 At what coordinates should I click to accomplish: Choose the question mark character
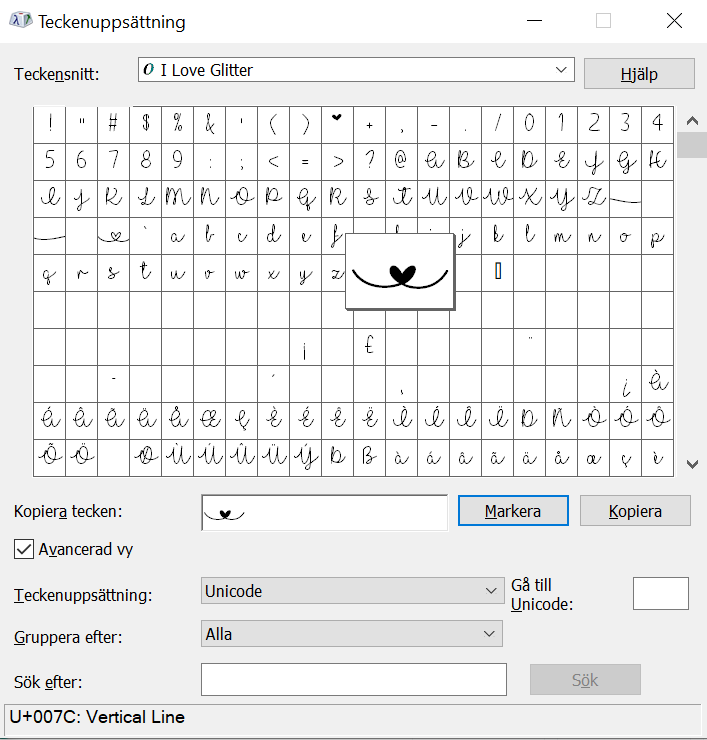(369, 160)
